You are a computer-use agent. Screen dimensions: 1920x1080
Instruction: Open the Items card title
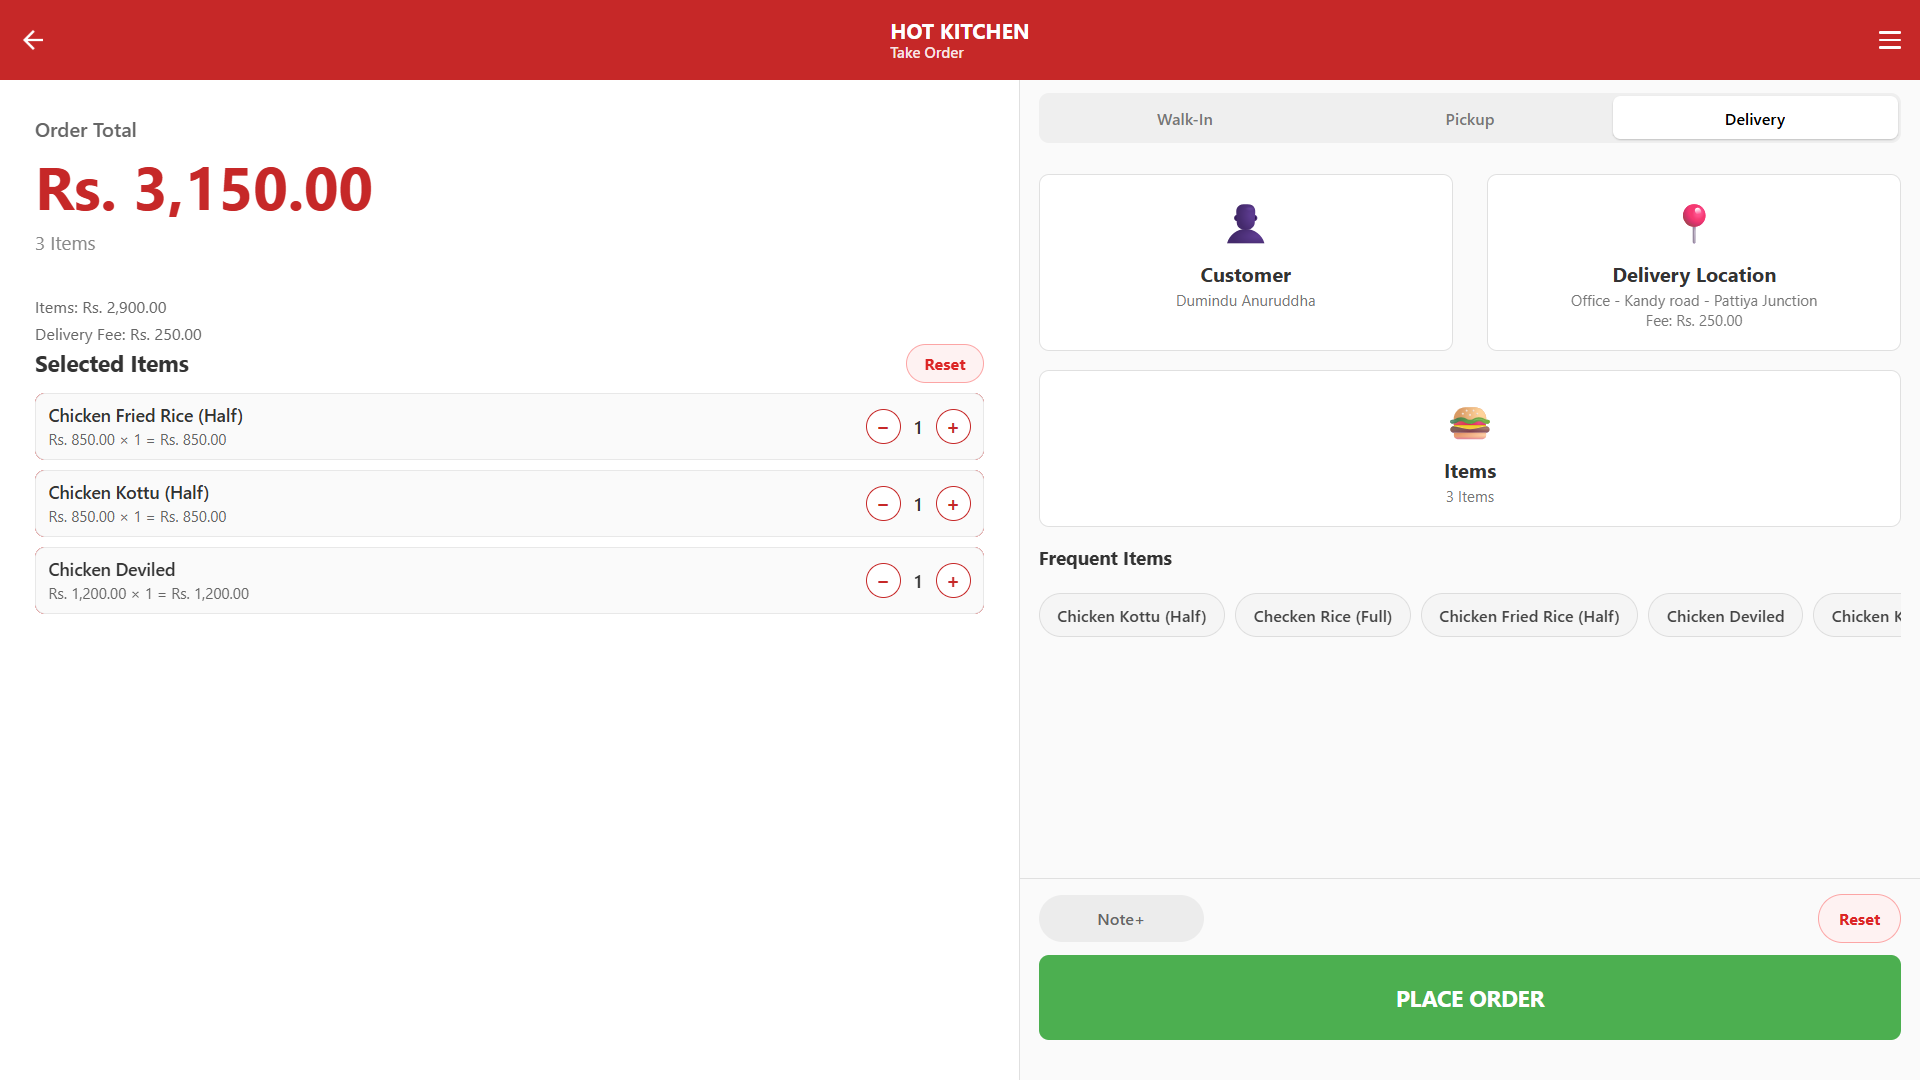click(1469, 471)
